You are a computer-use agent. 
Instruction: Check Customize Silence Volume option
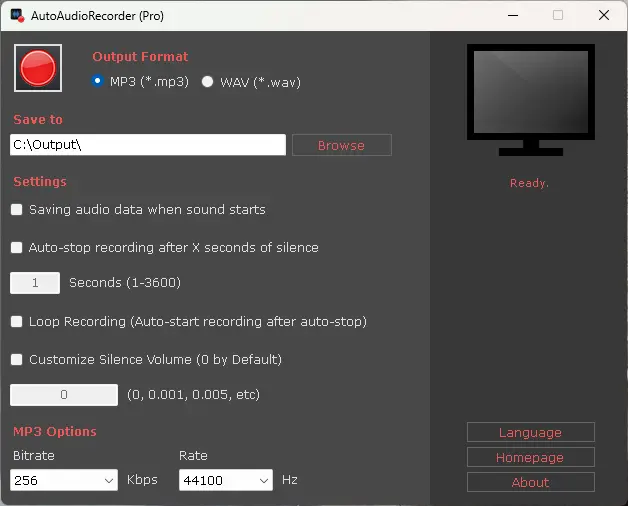point(17,359)
